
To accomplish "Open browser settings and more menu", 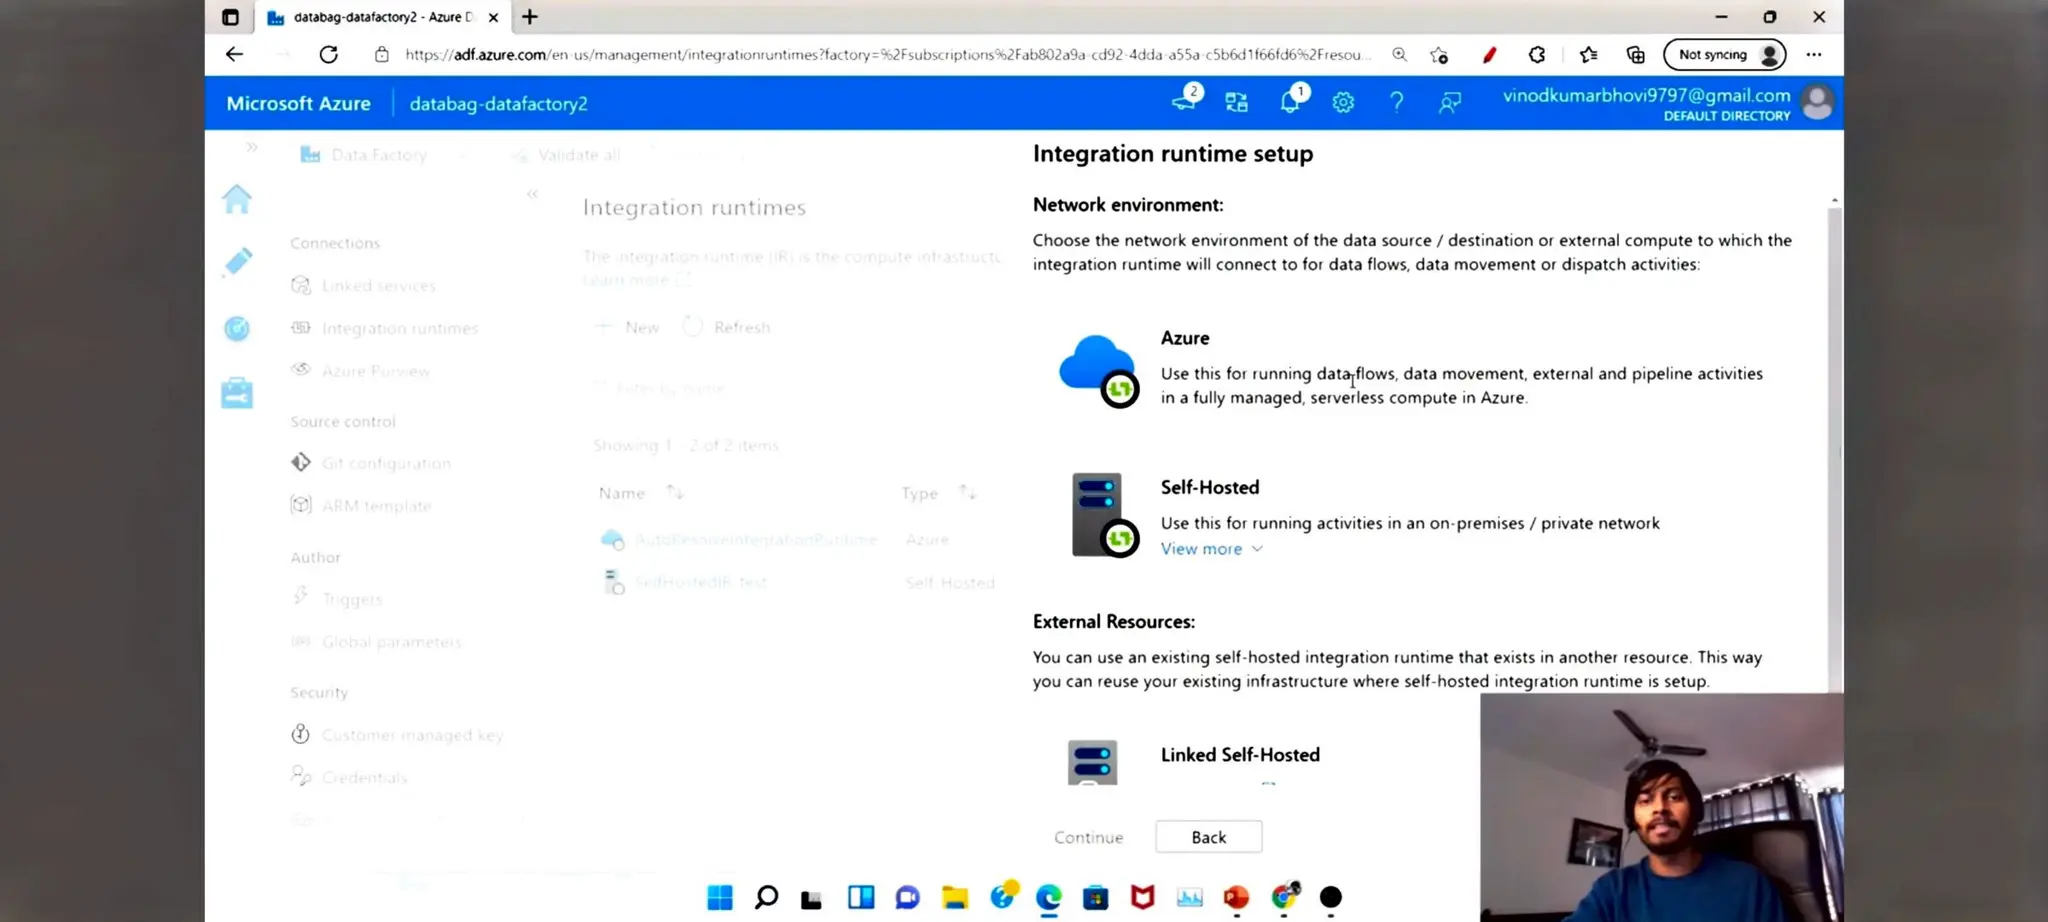I will [x=1814, y=54].
